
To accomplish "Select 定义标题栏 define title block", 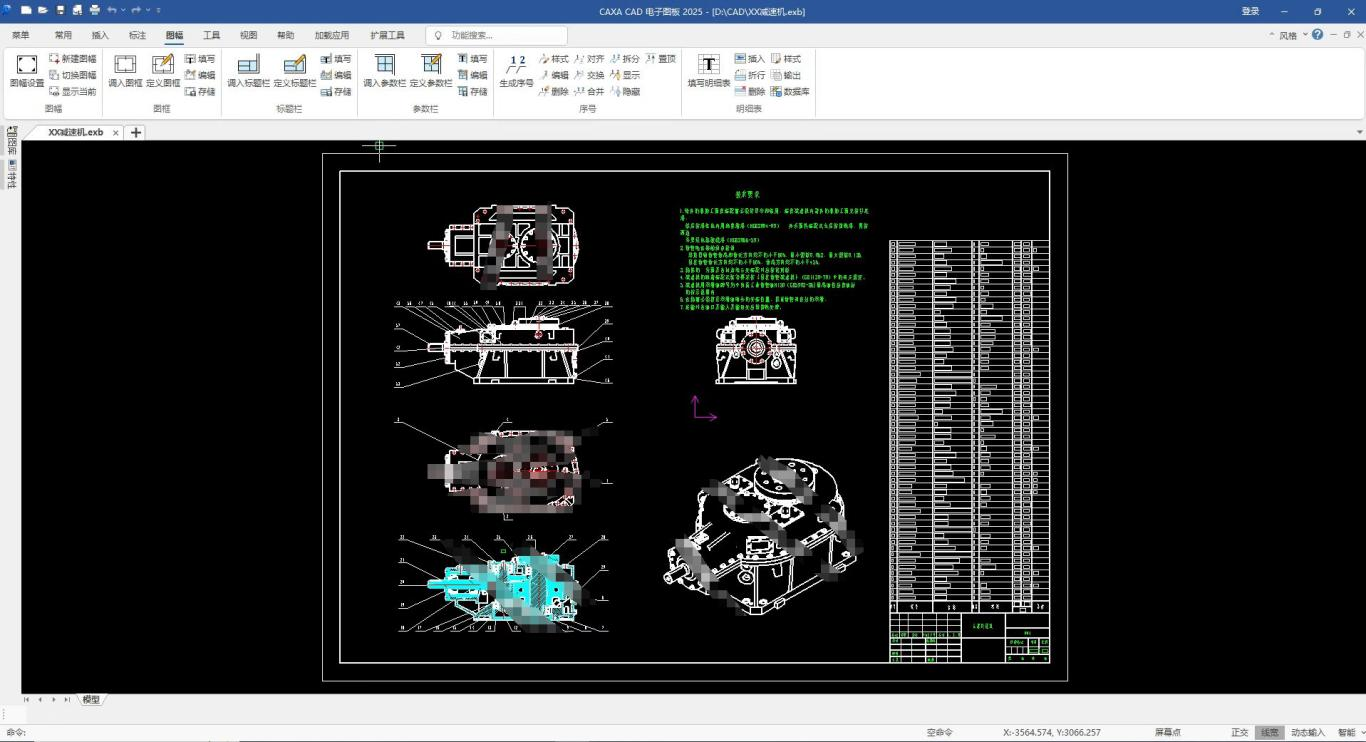I will [x=294, y=71].
